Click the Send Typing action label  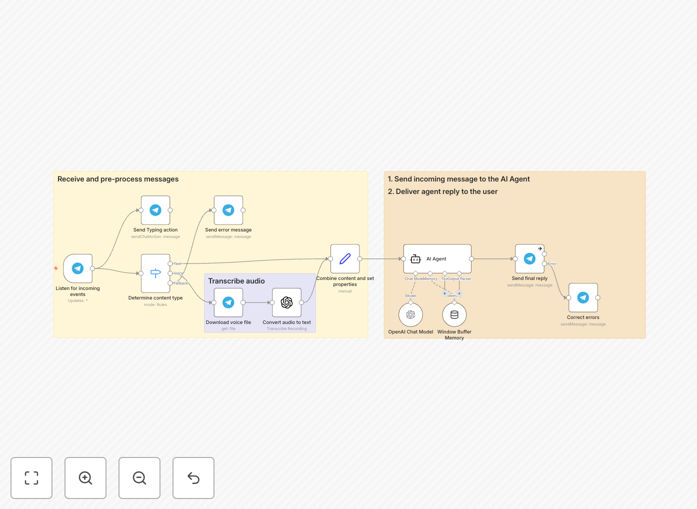coord(155,230)
